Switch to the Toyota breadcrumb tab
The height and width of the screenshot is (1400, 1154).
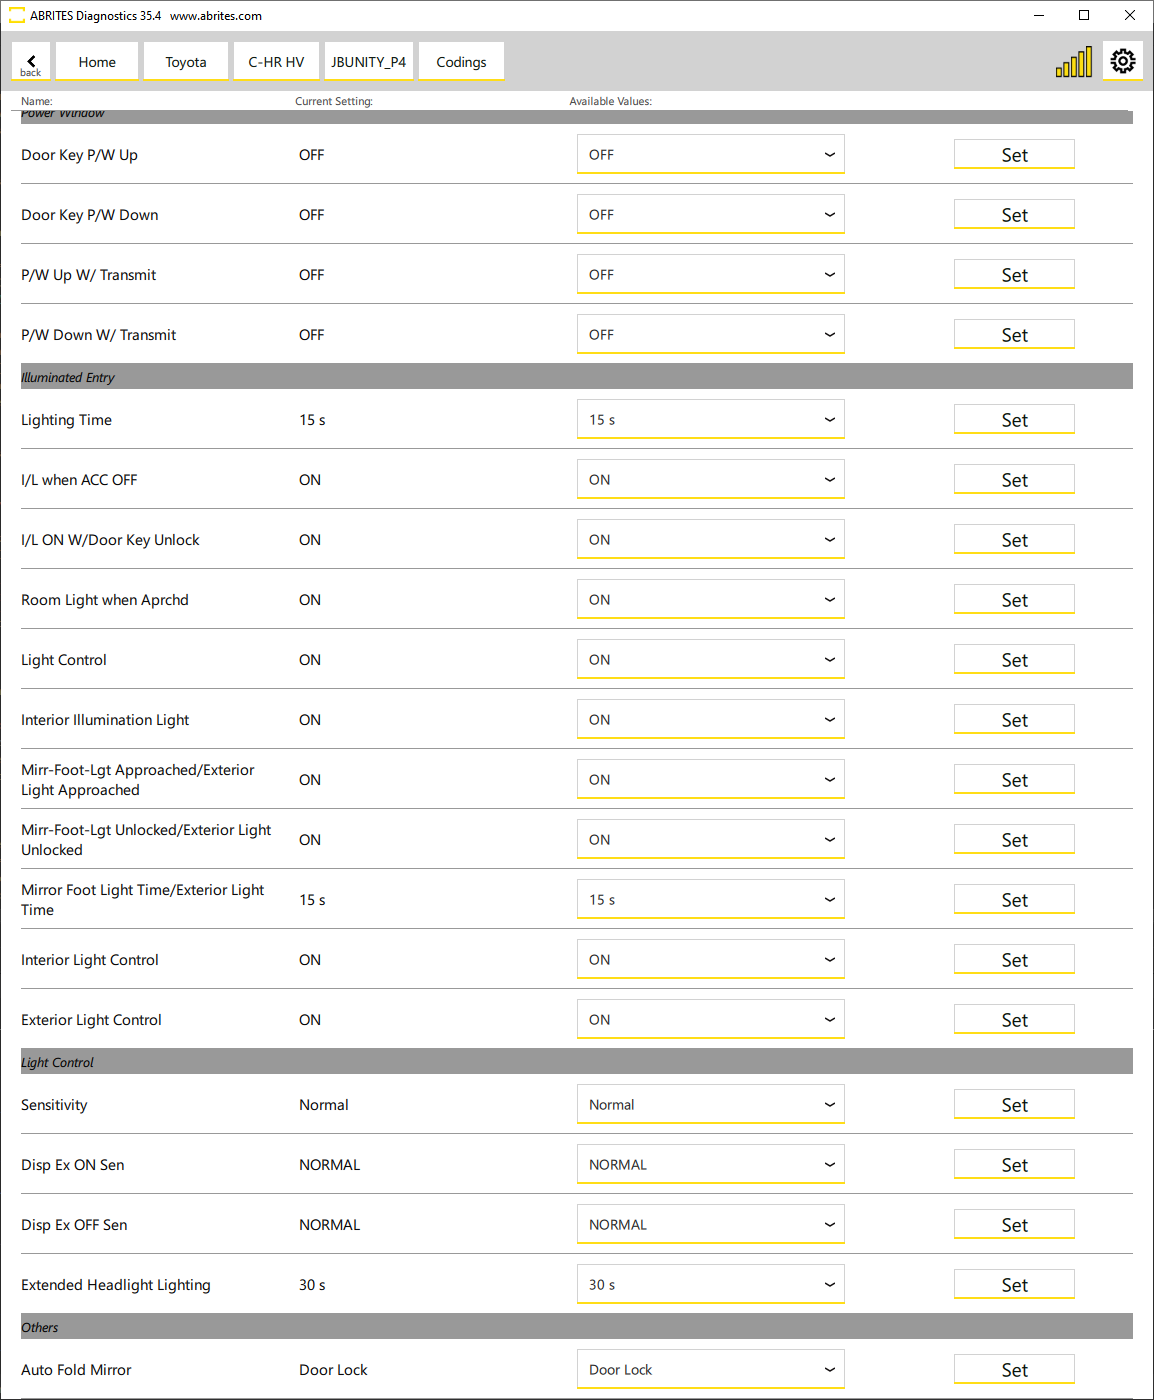tap(186, 62)
